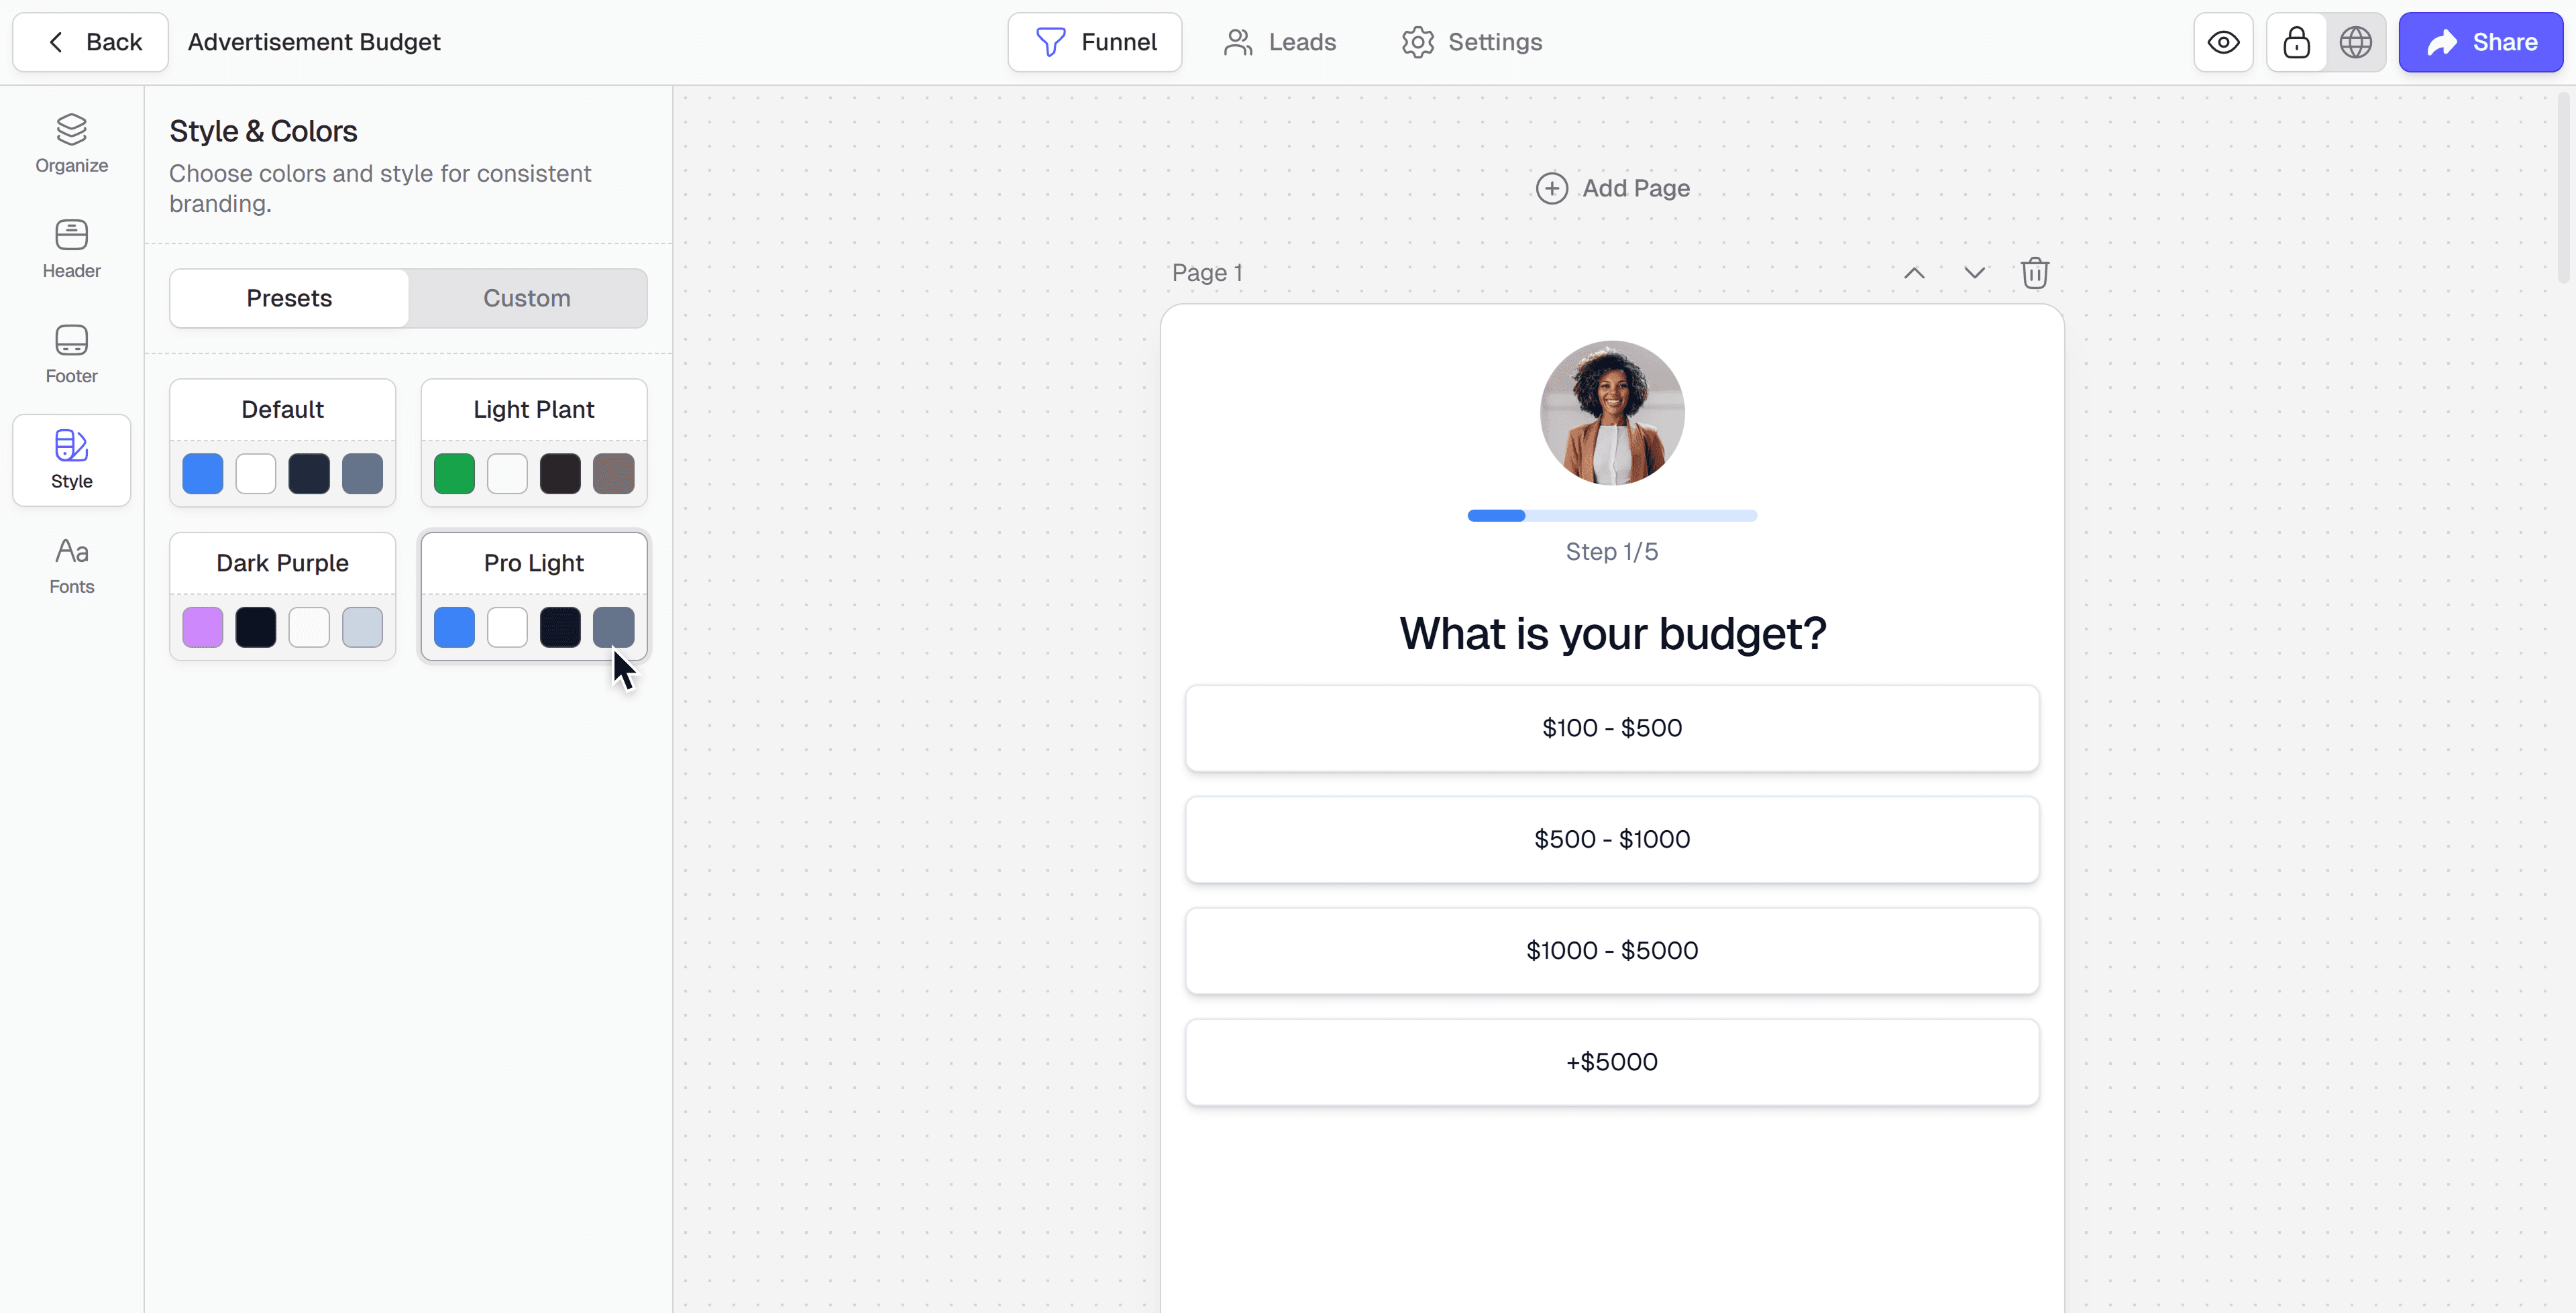Open the Header sidebar panel
The width and height of the screenshot is (2576, 1313).
[71, 250]
